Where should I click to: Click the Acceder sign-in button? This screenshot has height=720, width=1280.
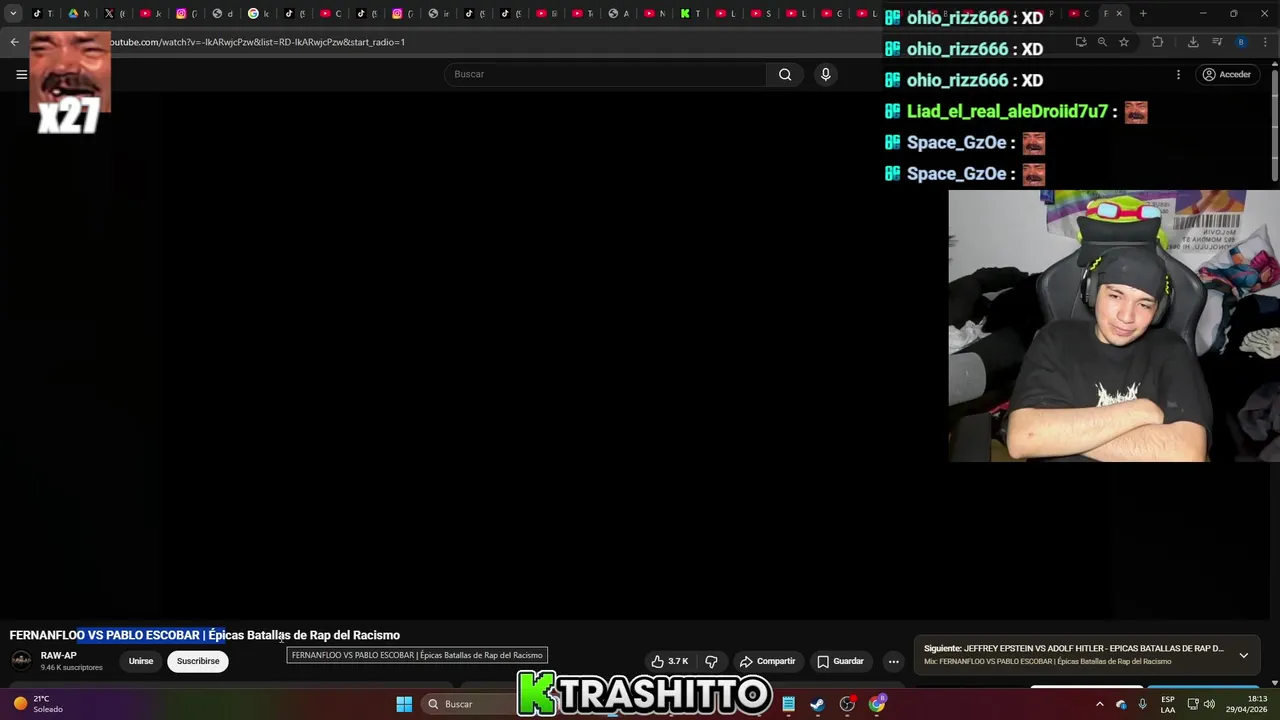tap(1227, 74)
